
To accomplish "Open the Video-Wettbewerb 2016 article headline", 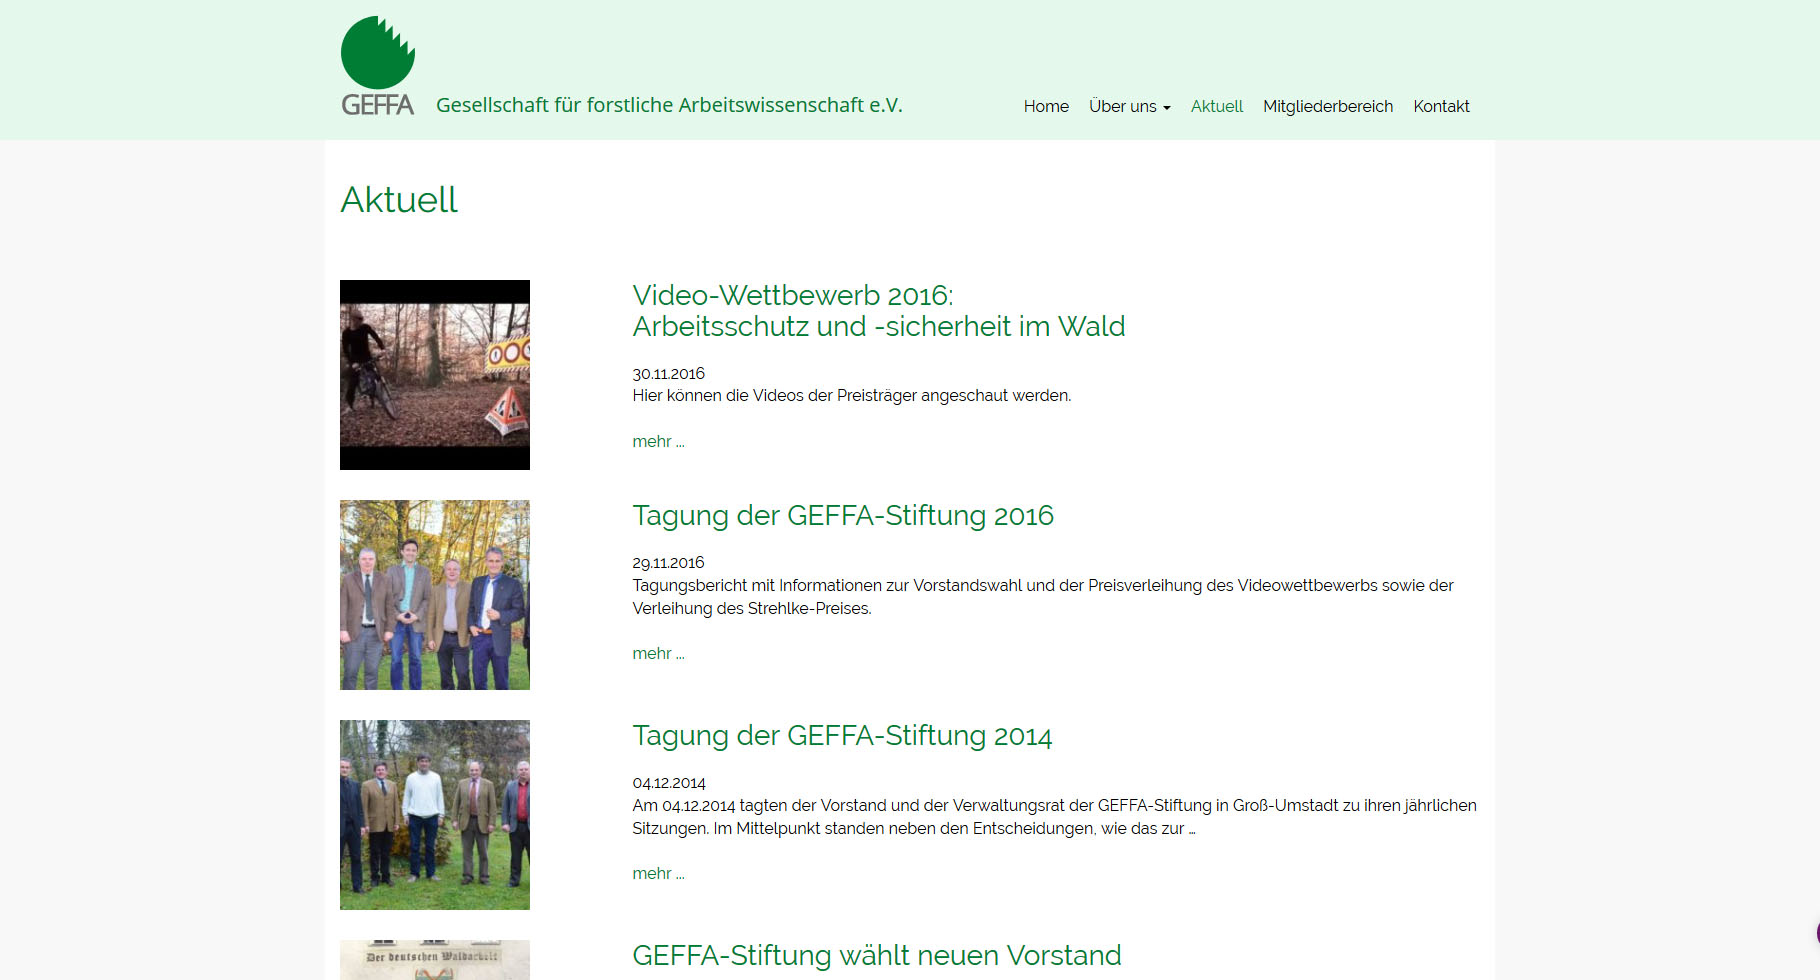I will [878, 311].
